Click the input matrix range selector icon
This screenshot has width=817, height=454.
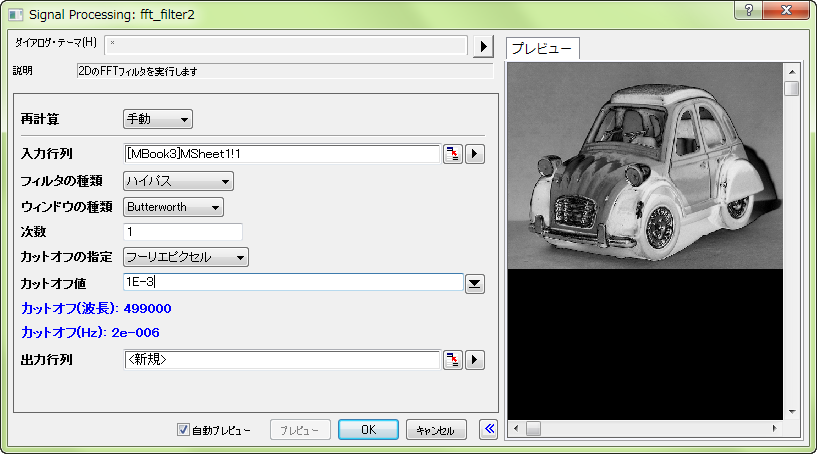(x=453, y=154)
